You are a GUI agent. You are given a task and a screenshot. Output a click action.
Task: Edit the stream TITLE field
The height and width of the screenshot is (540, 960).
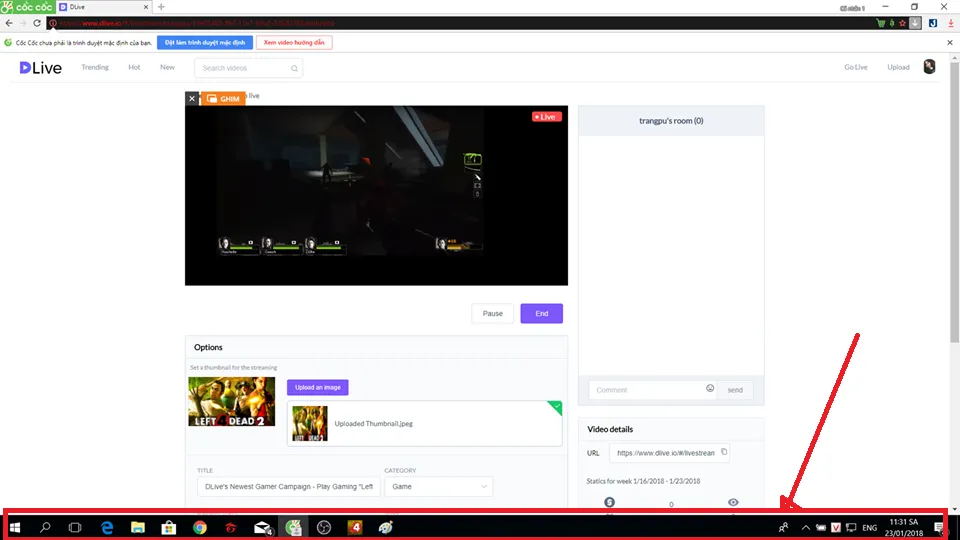coord(288,486)
